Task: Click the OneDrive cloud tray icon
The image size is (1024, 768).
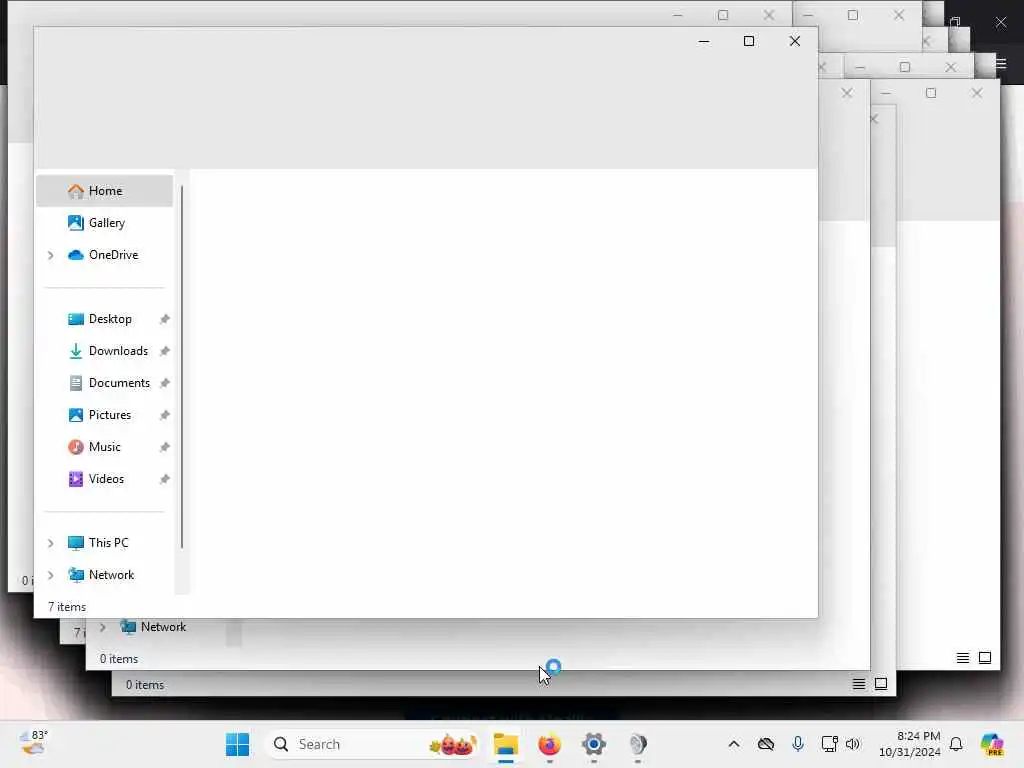Action: (x=766, y=744)
